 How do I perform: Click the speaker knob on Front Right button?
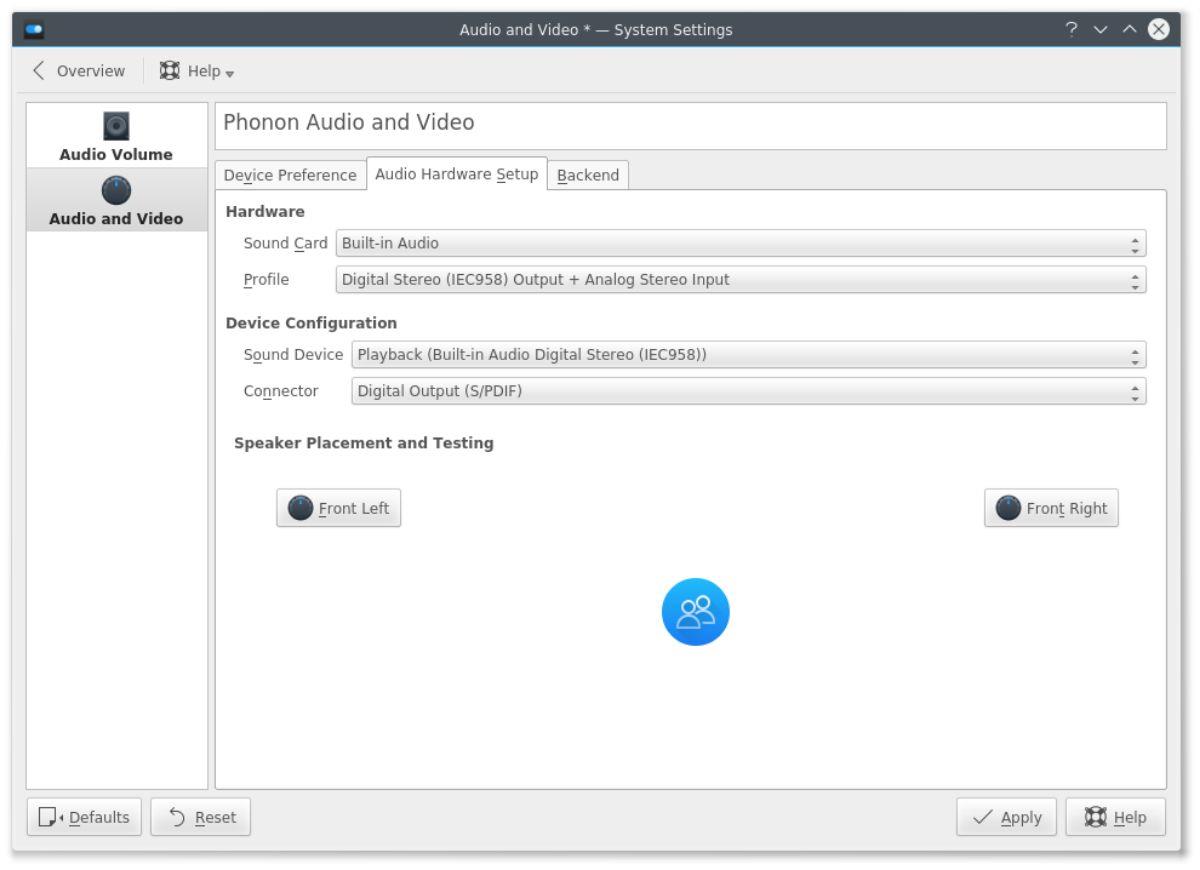point(1008,507)
